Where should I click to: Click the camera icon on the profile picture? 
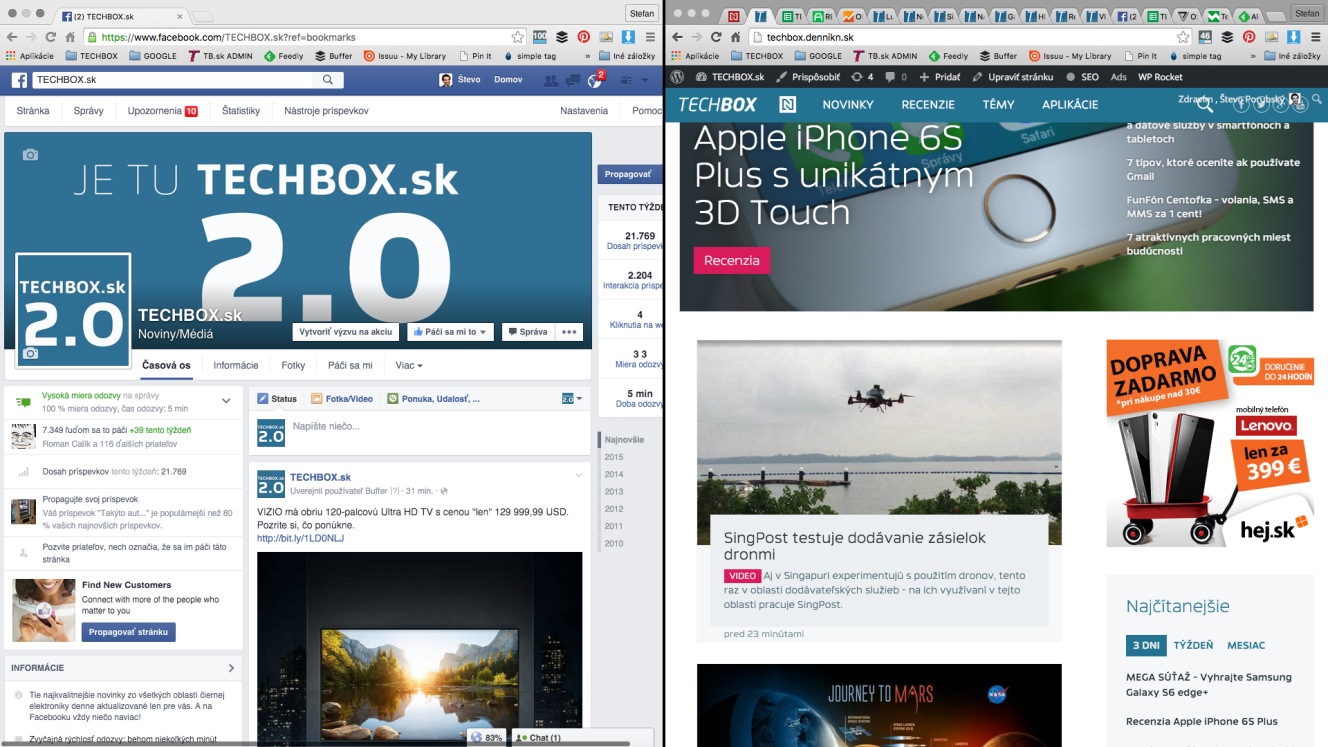pos(30,354)
